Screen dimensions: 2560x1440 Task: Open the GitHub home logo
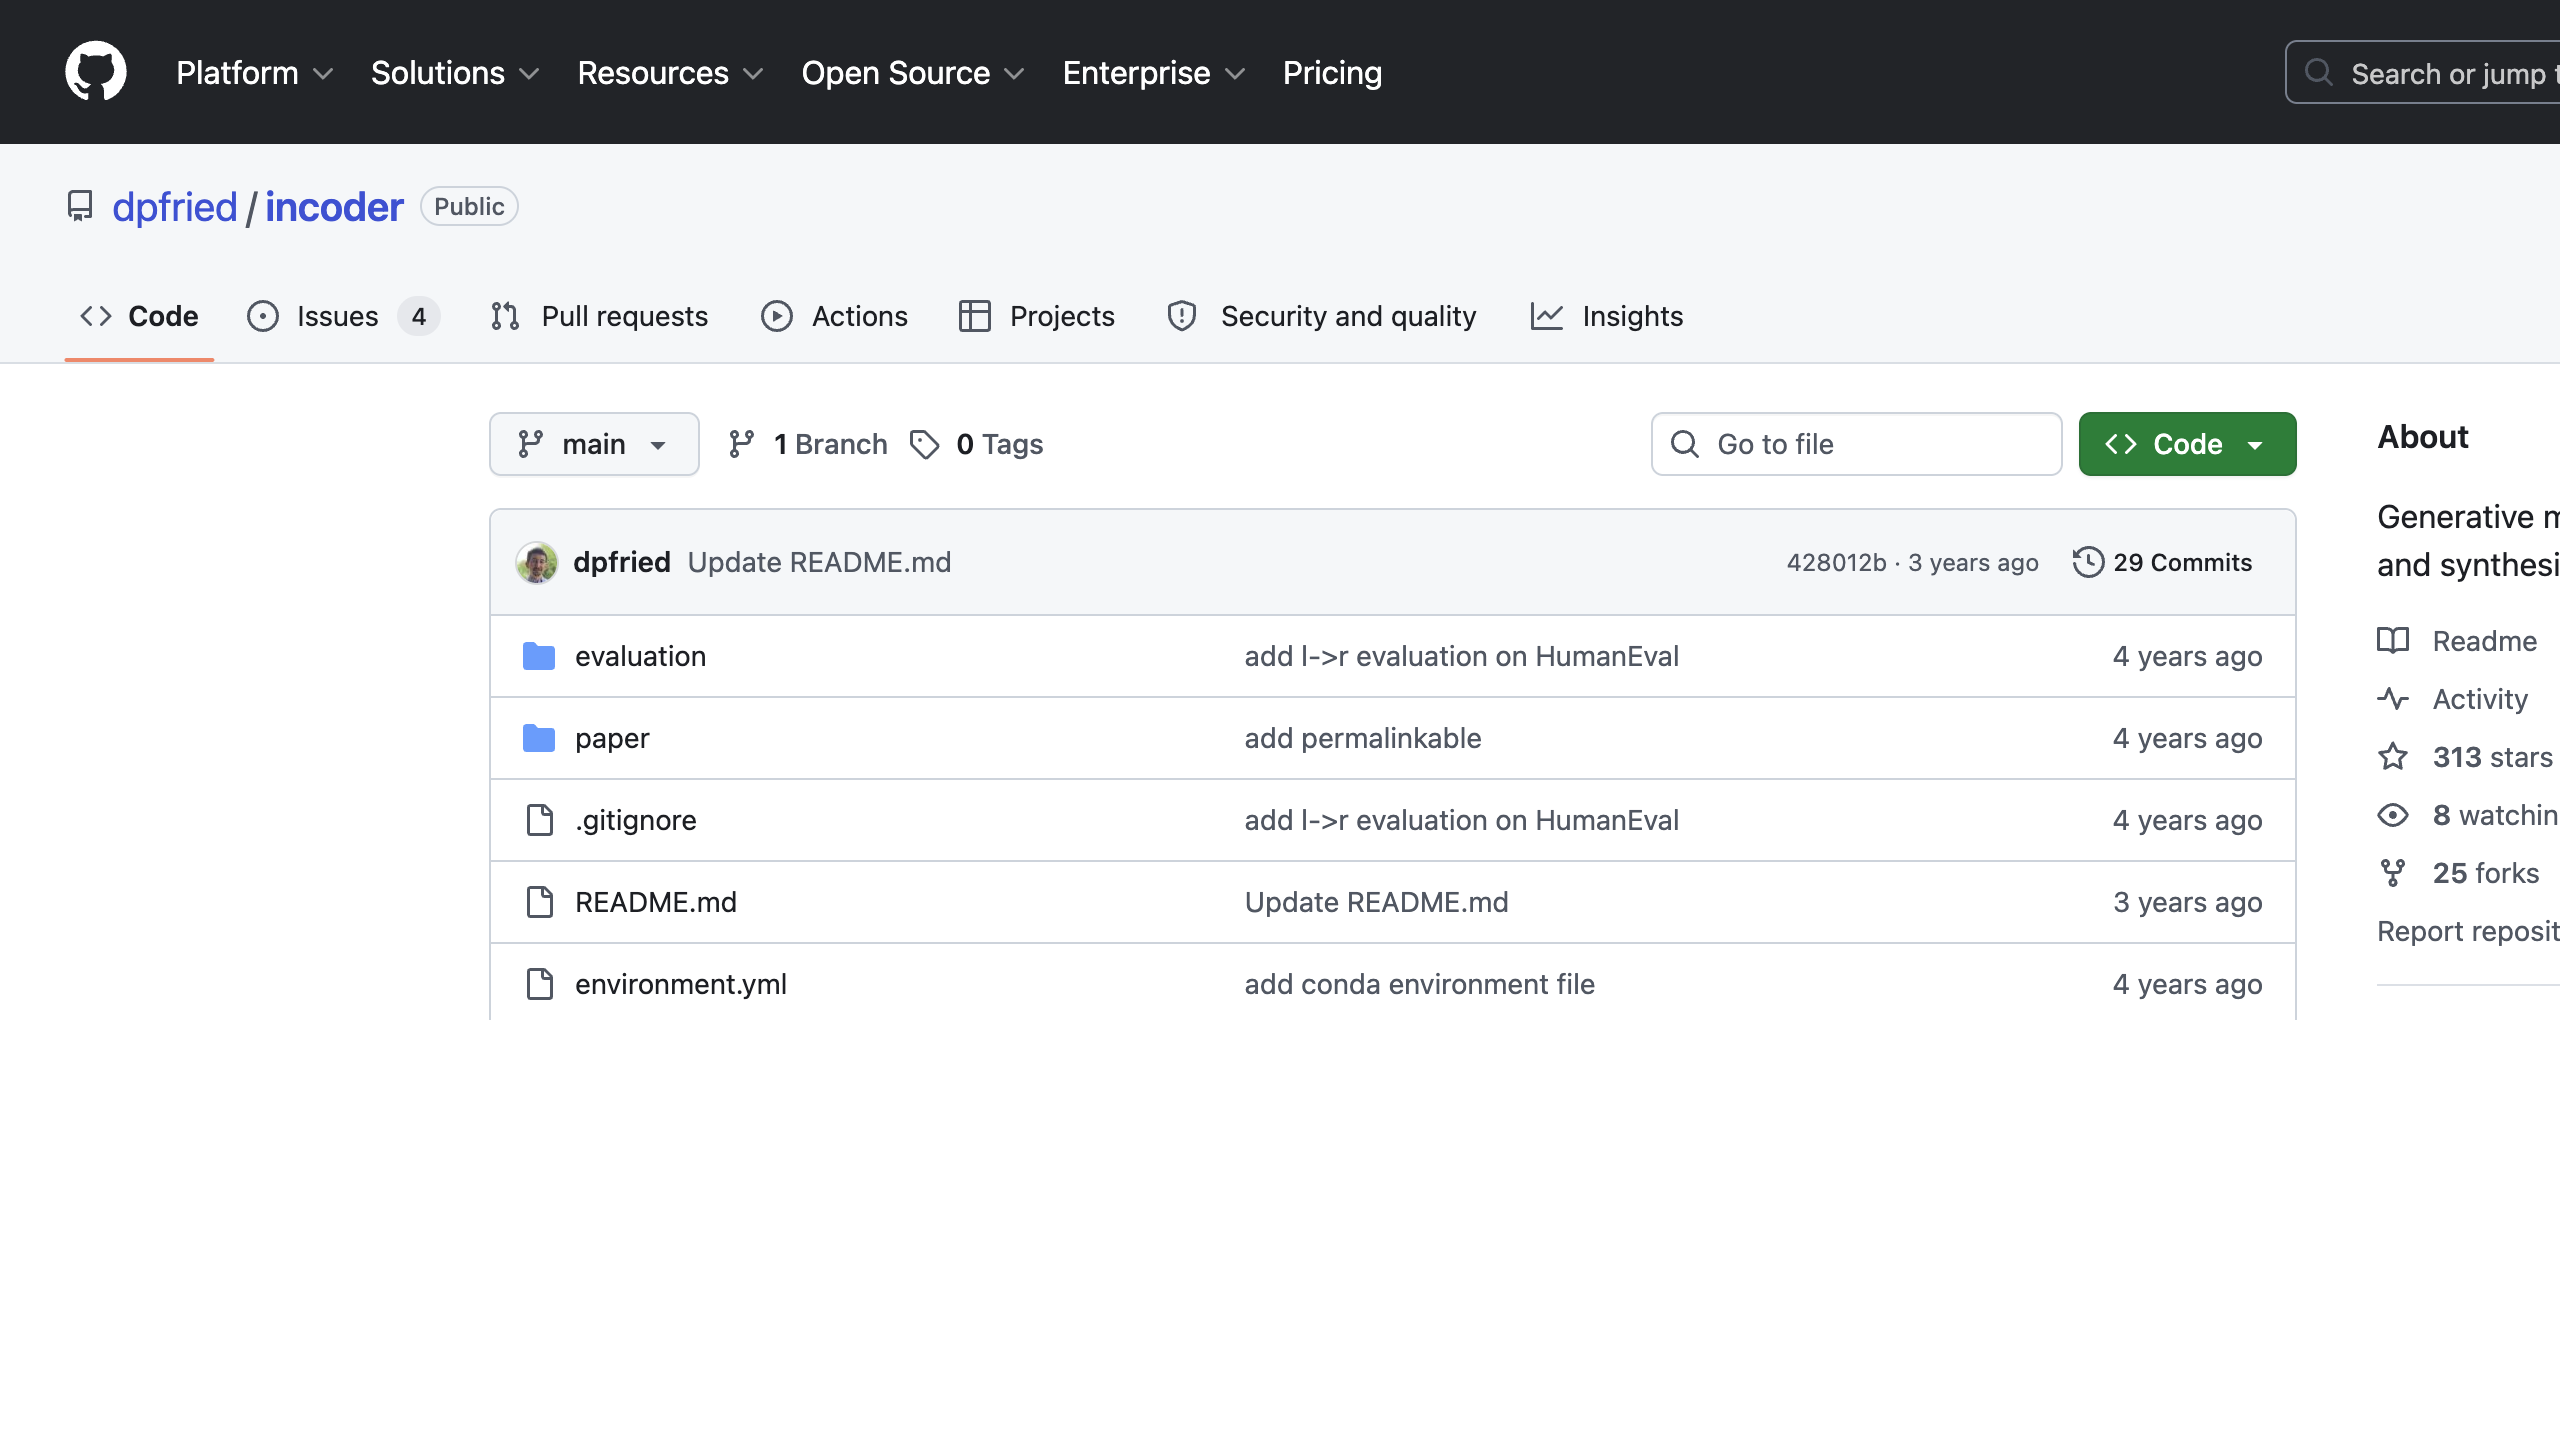coord(96,71)
